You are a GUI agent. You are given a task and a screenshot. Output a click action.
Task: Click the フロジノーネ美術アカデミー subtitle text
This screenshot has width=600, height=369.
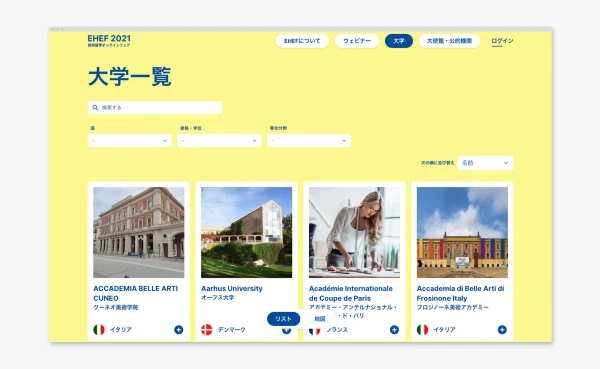tap(453, 307)
